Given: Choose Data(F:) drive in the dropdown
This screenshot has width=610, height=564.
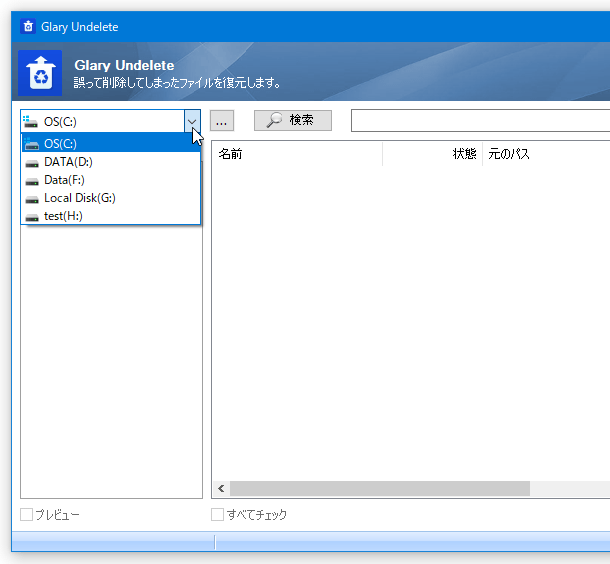Looking at the screenshot, I should pyautogui.click(x=111, y=180).
